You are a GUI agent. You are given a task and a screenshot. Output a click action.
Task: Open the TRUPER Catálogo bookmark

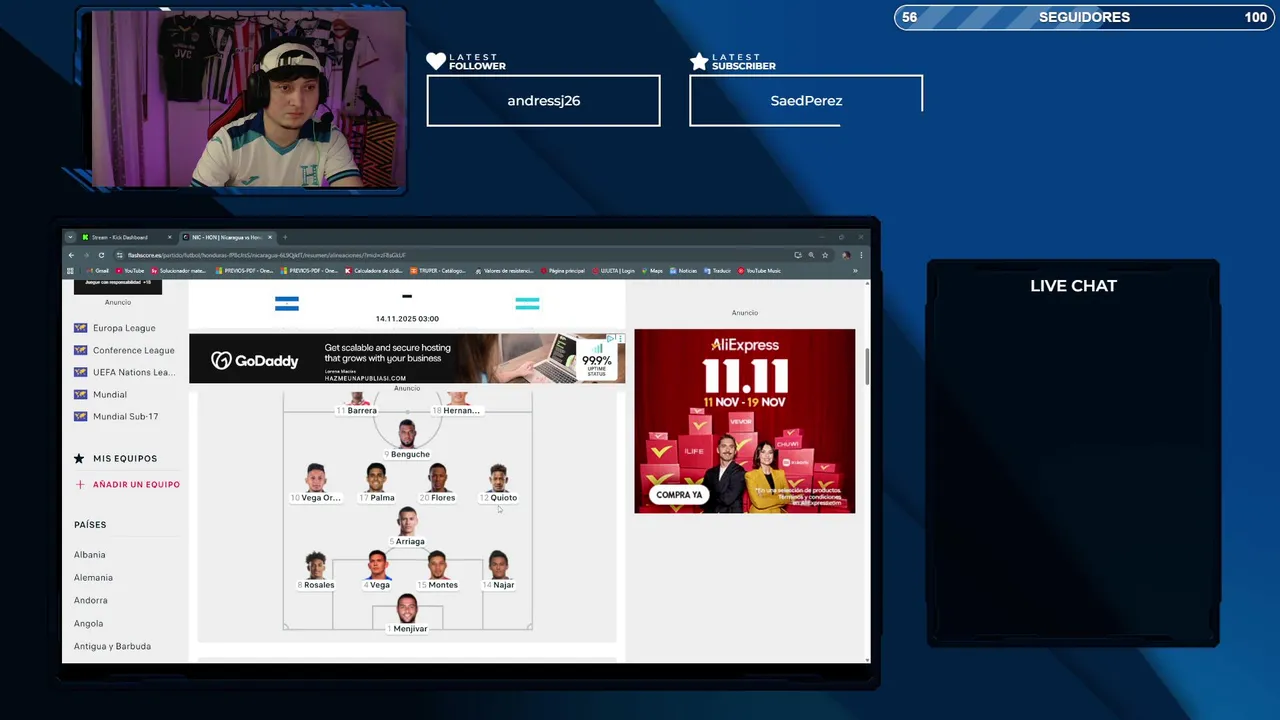438,271
